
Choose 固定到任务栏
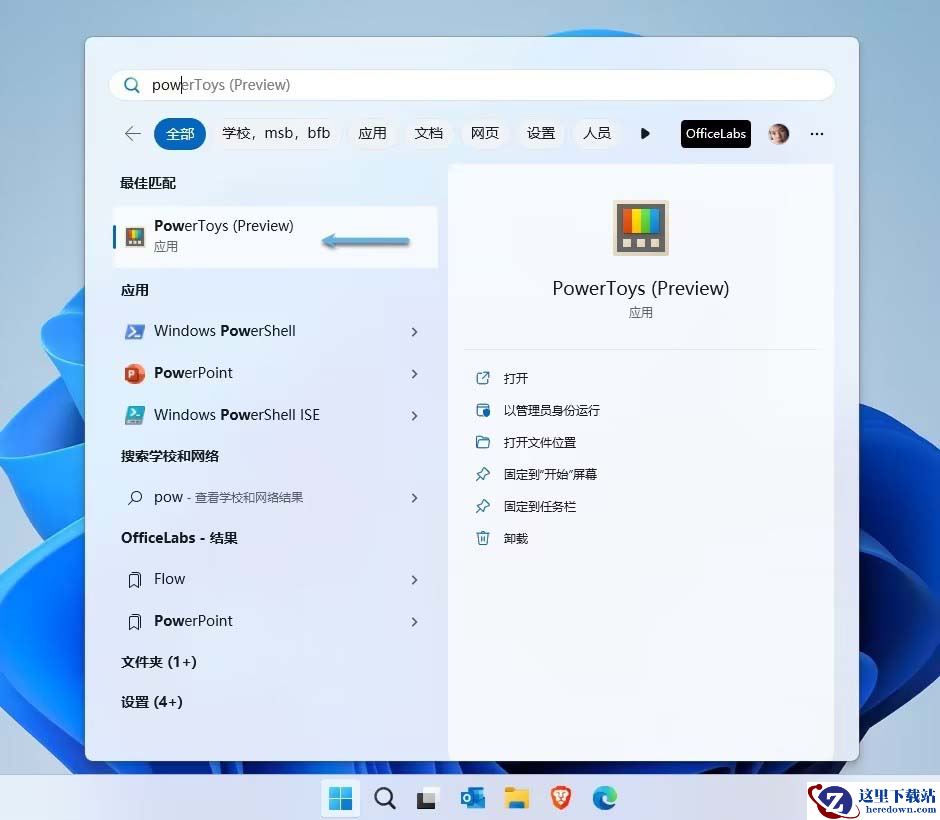click(540, 507)
